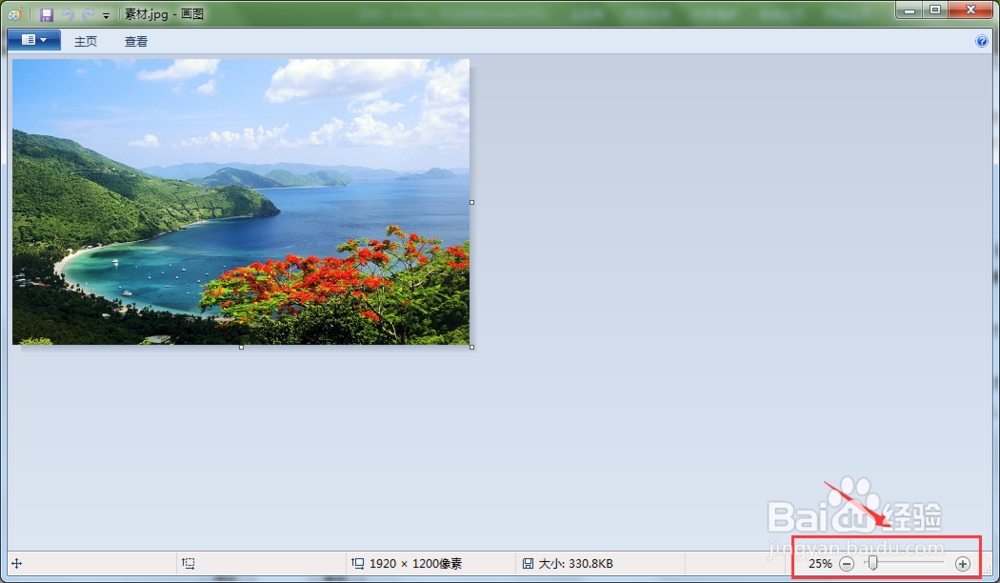Click the Paint palette icon in title bar
Viewport: 1000px width, 583px height.
15,14
